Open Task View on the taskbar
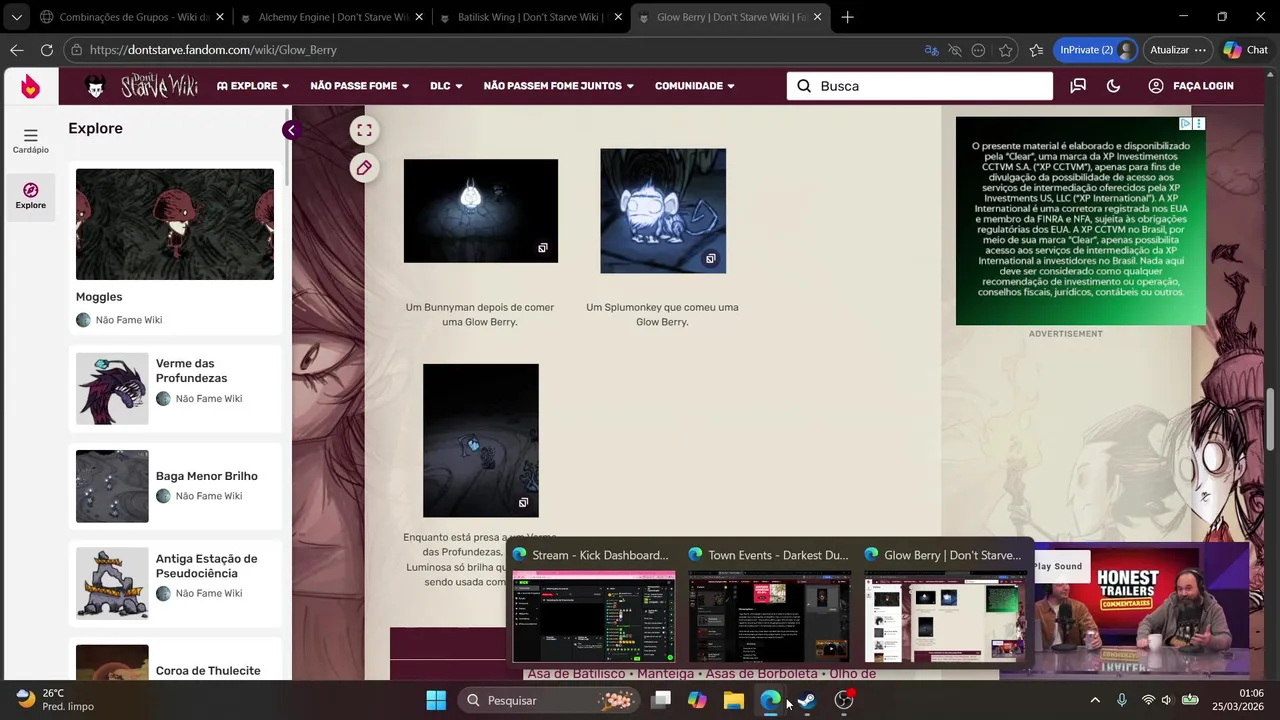 [x=661, y=700]
